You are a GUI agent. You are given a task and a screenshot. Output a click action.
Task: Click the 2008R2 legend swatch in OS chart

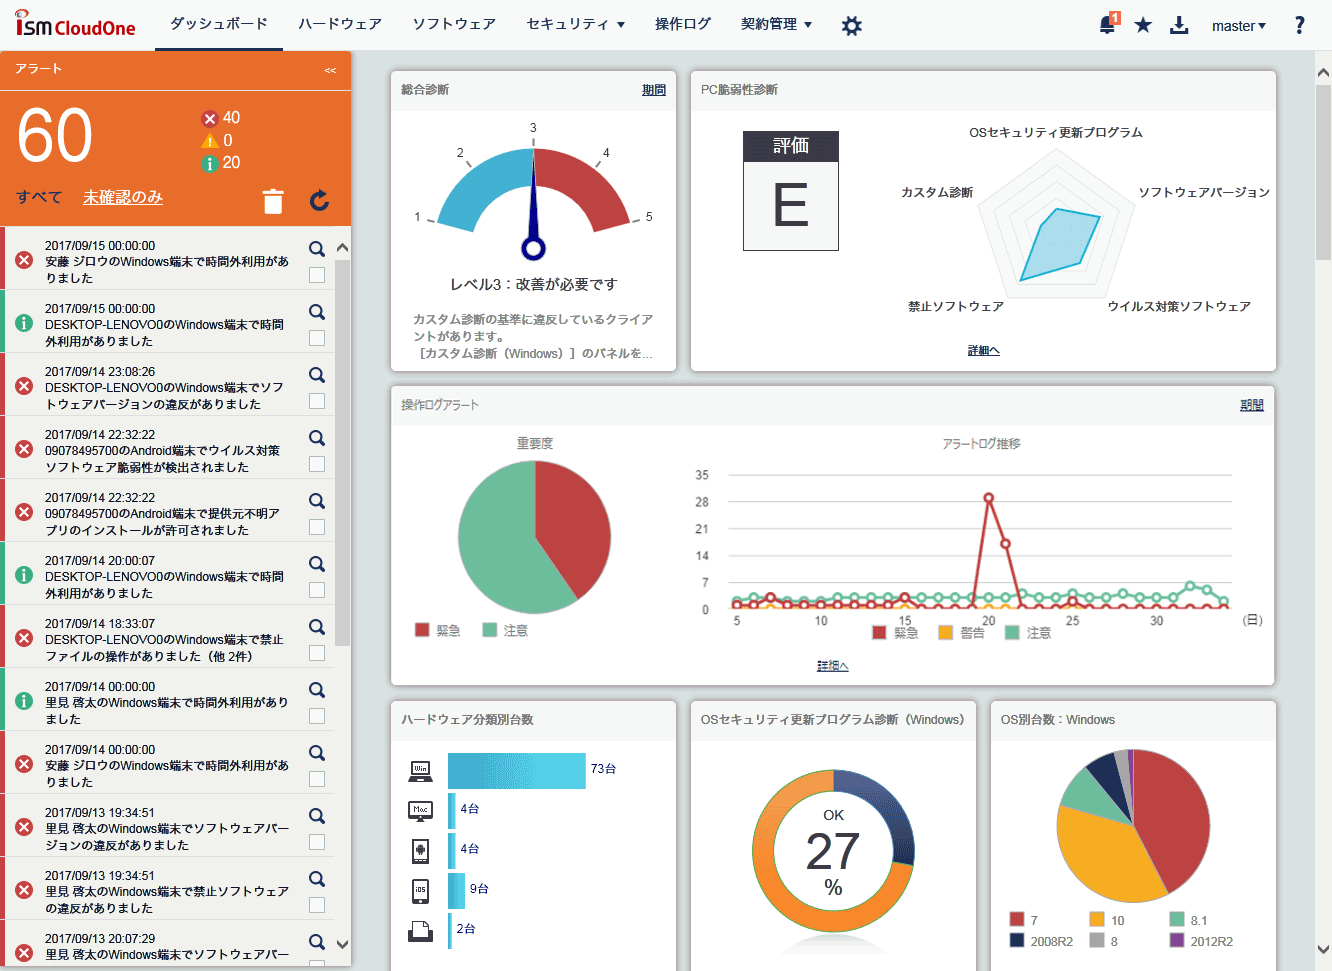click(1017, 940)
